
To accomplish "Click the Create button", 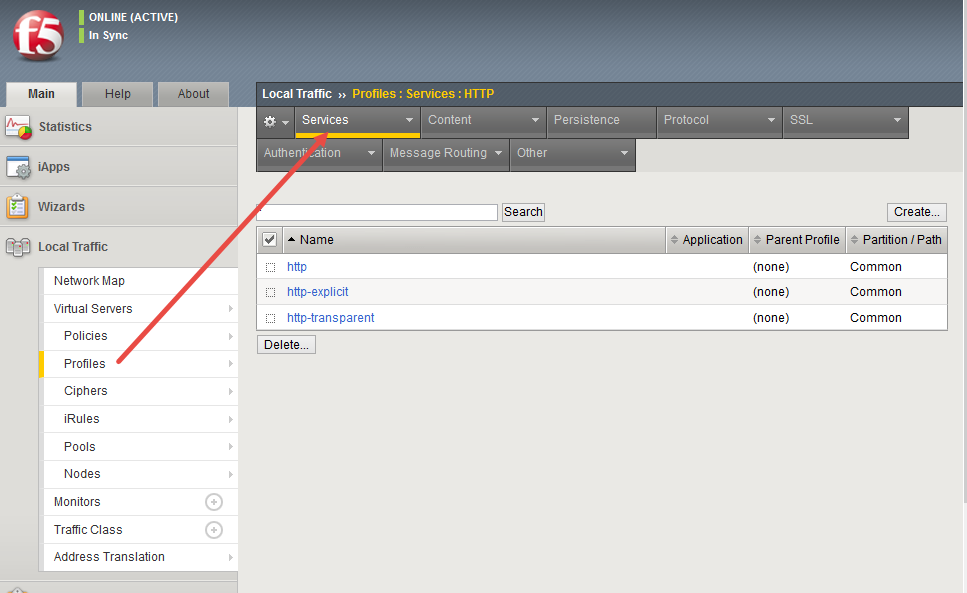I will 916,211.
